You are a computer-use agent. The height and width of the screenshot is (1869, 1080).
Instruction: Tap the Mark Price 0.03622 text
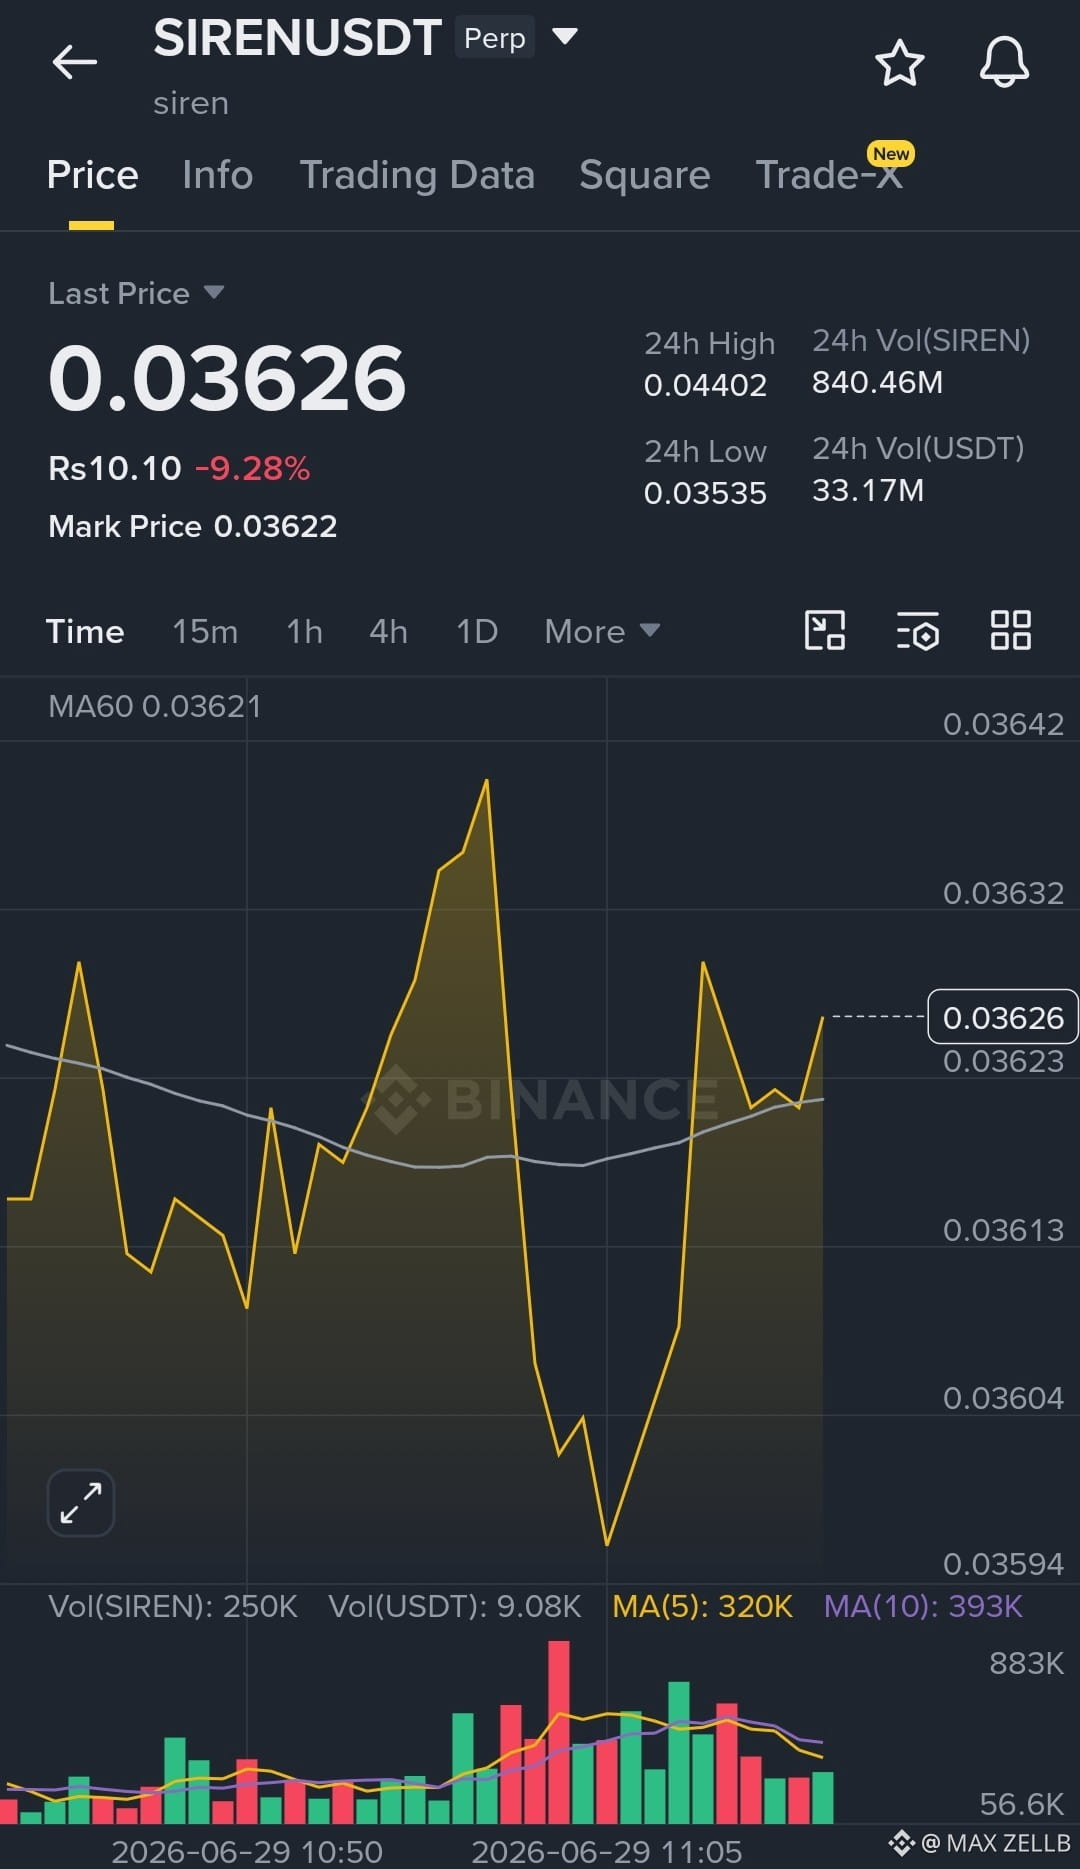[x=193, y=526]
